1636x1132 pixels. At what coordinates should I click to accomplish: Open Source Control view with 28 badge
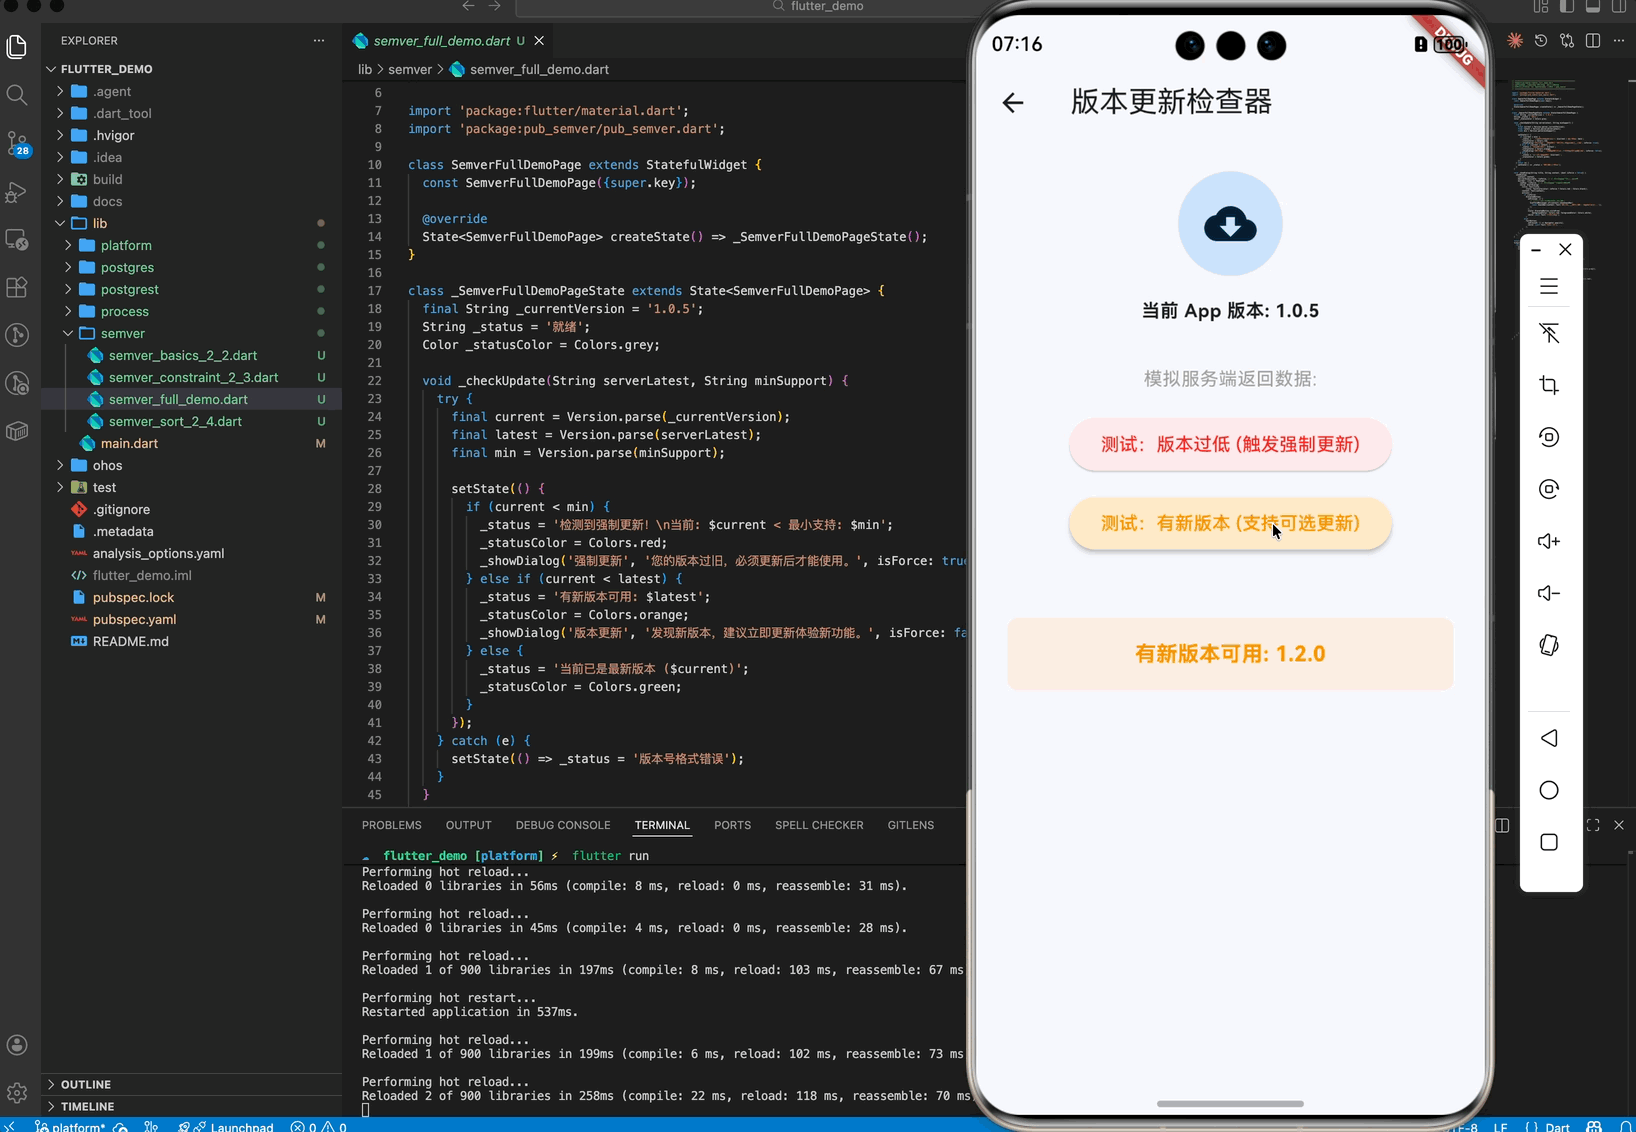(x=17, y=144)
